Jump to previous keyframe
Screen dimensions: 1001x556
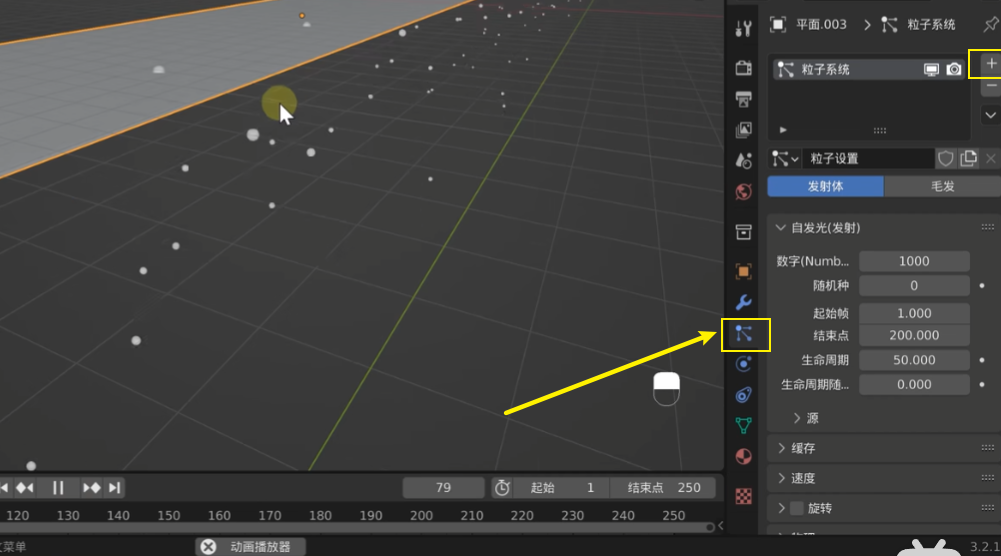click(x=25, y=488)
